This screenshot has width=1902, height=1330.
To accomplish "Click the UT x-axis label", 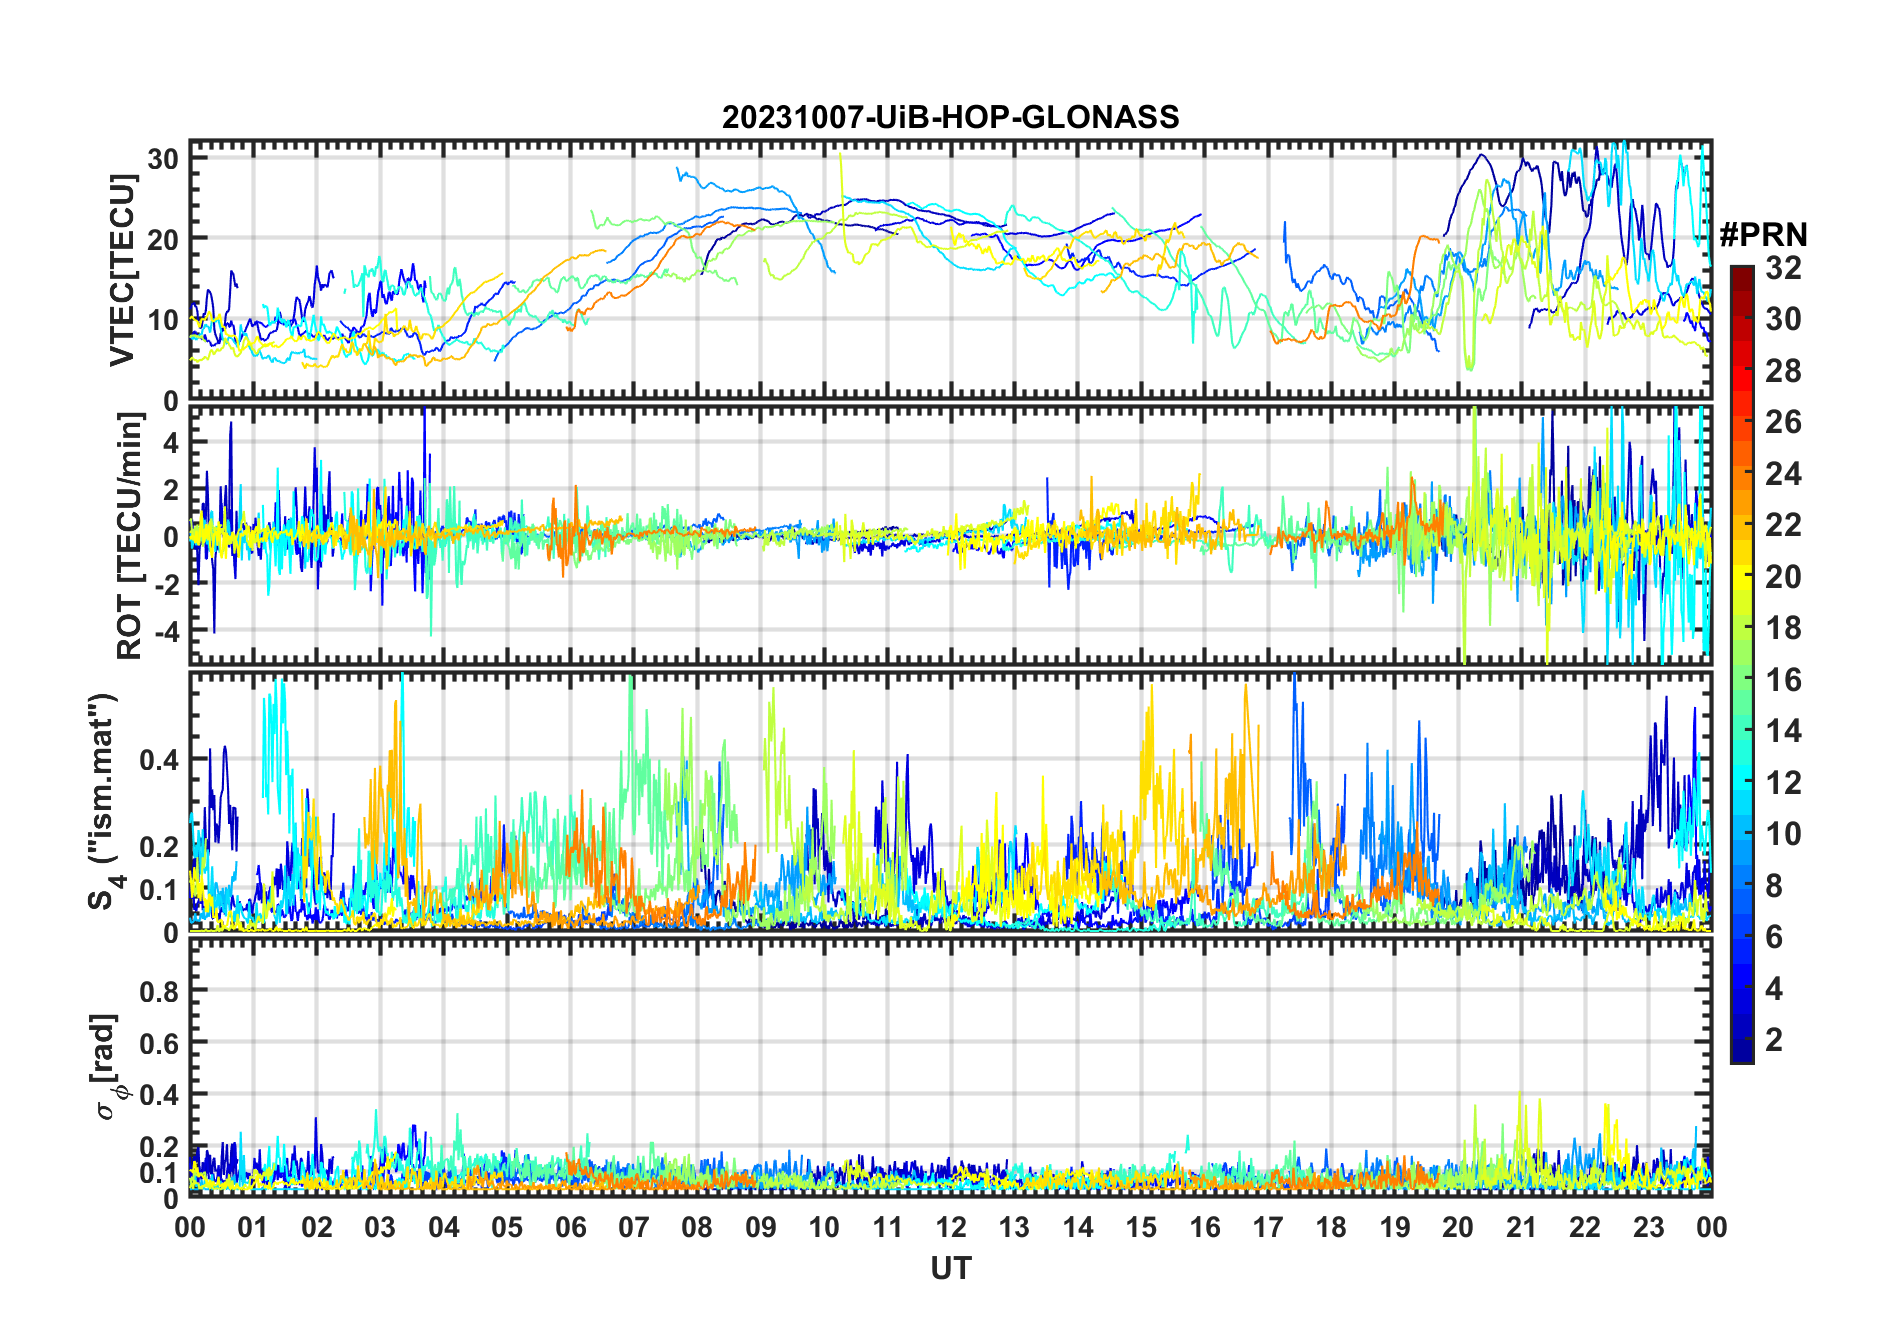I will [x=950, y=1269].
